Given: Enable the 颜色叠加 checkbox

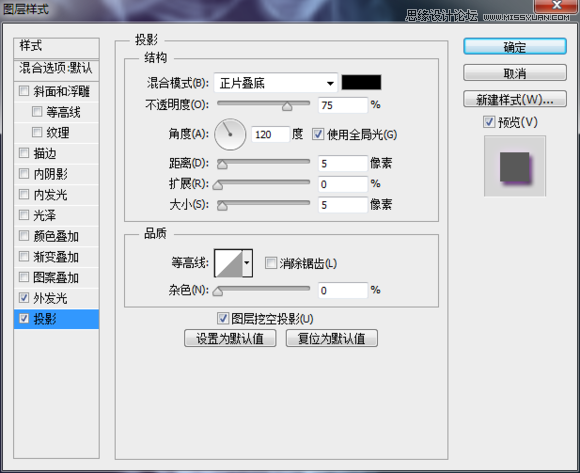Looking at the screenshot, I should pos(24,236).
